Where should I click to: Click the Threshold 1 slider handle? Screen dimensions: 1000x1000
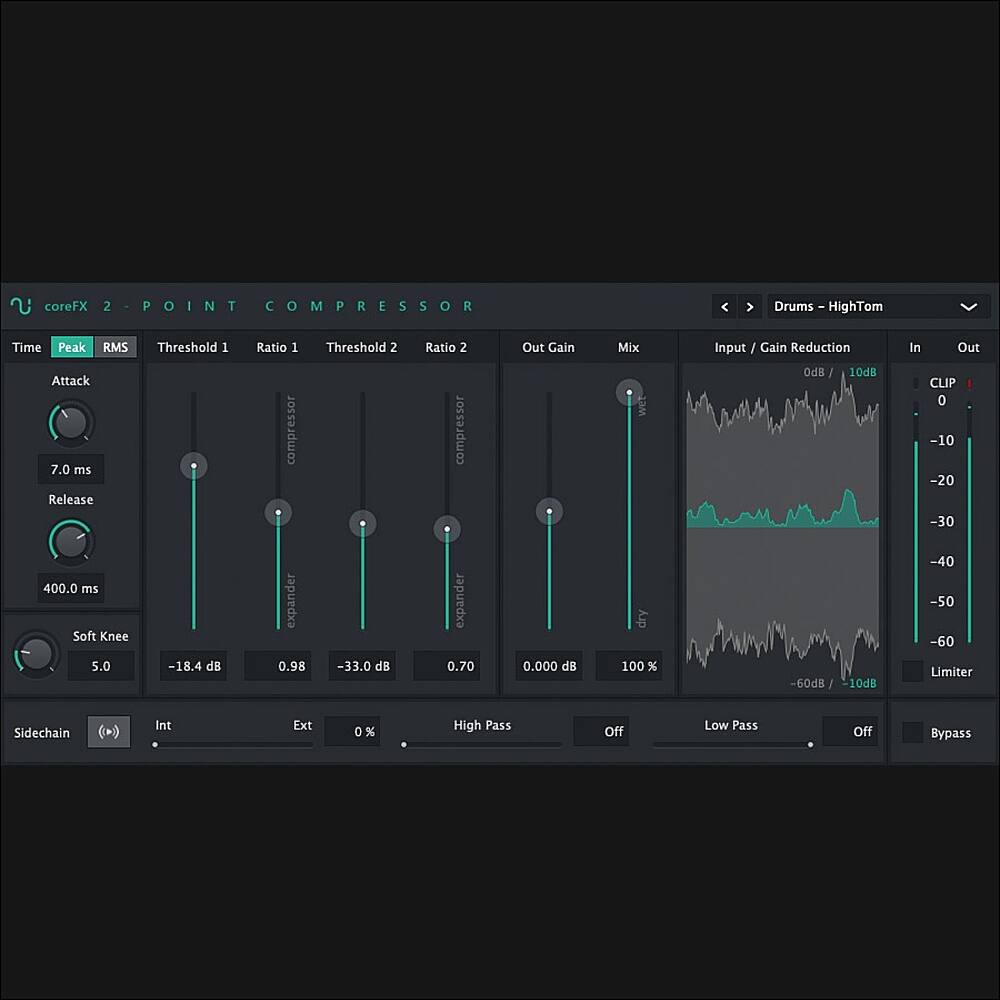(194, 465)
